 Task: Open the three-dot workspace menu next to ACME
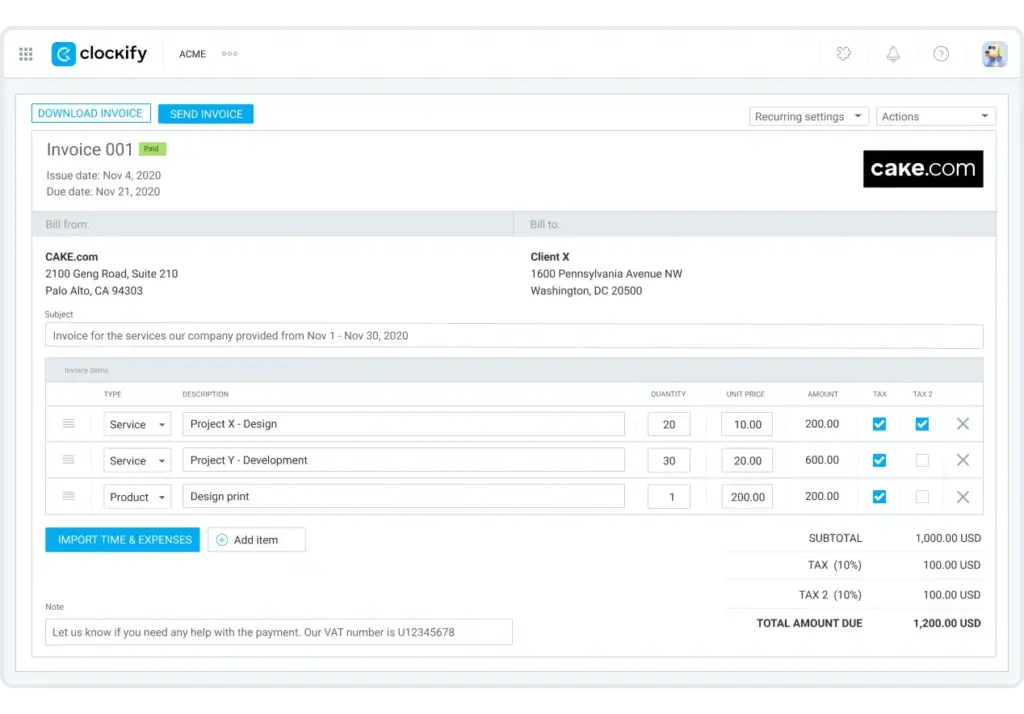(x=230, y=54)
